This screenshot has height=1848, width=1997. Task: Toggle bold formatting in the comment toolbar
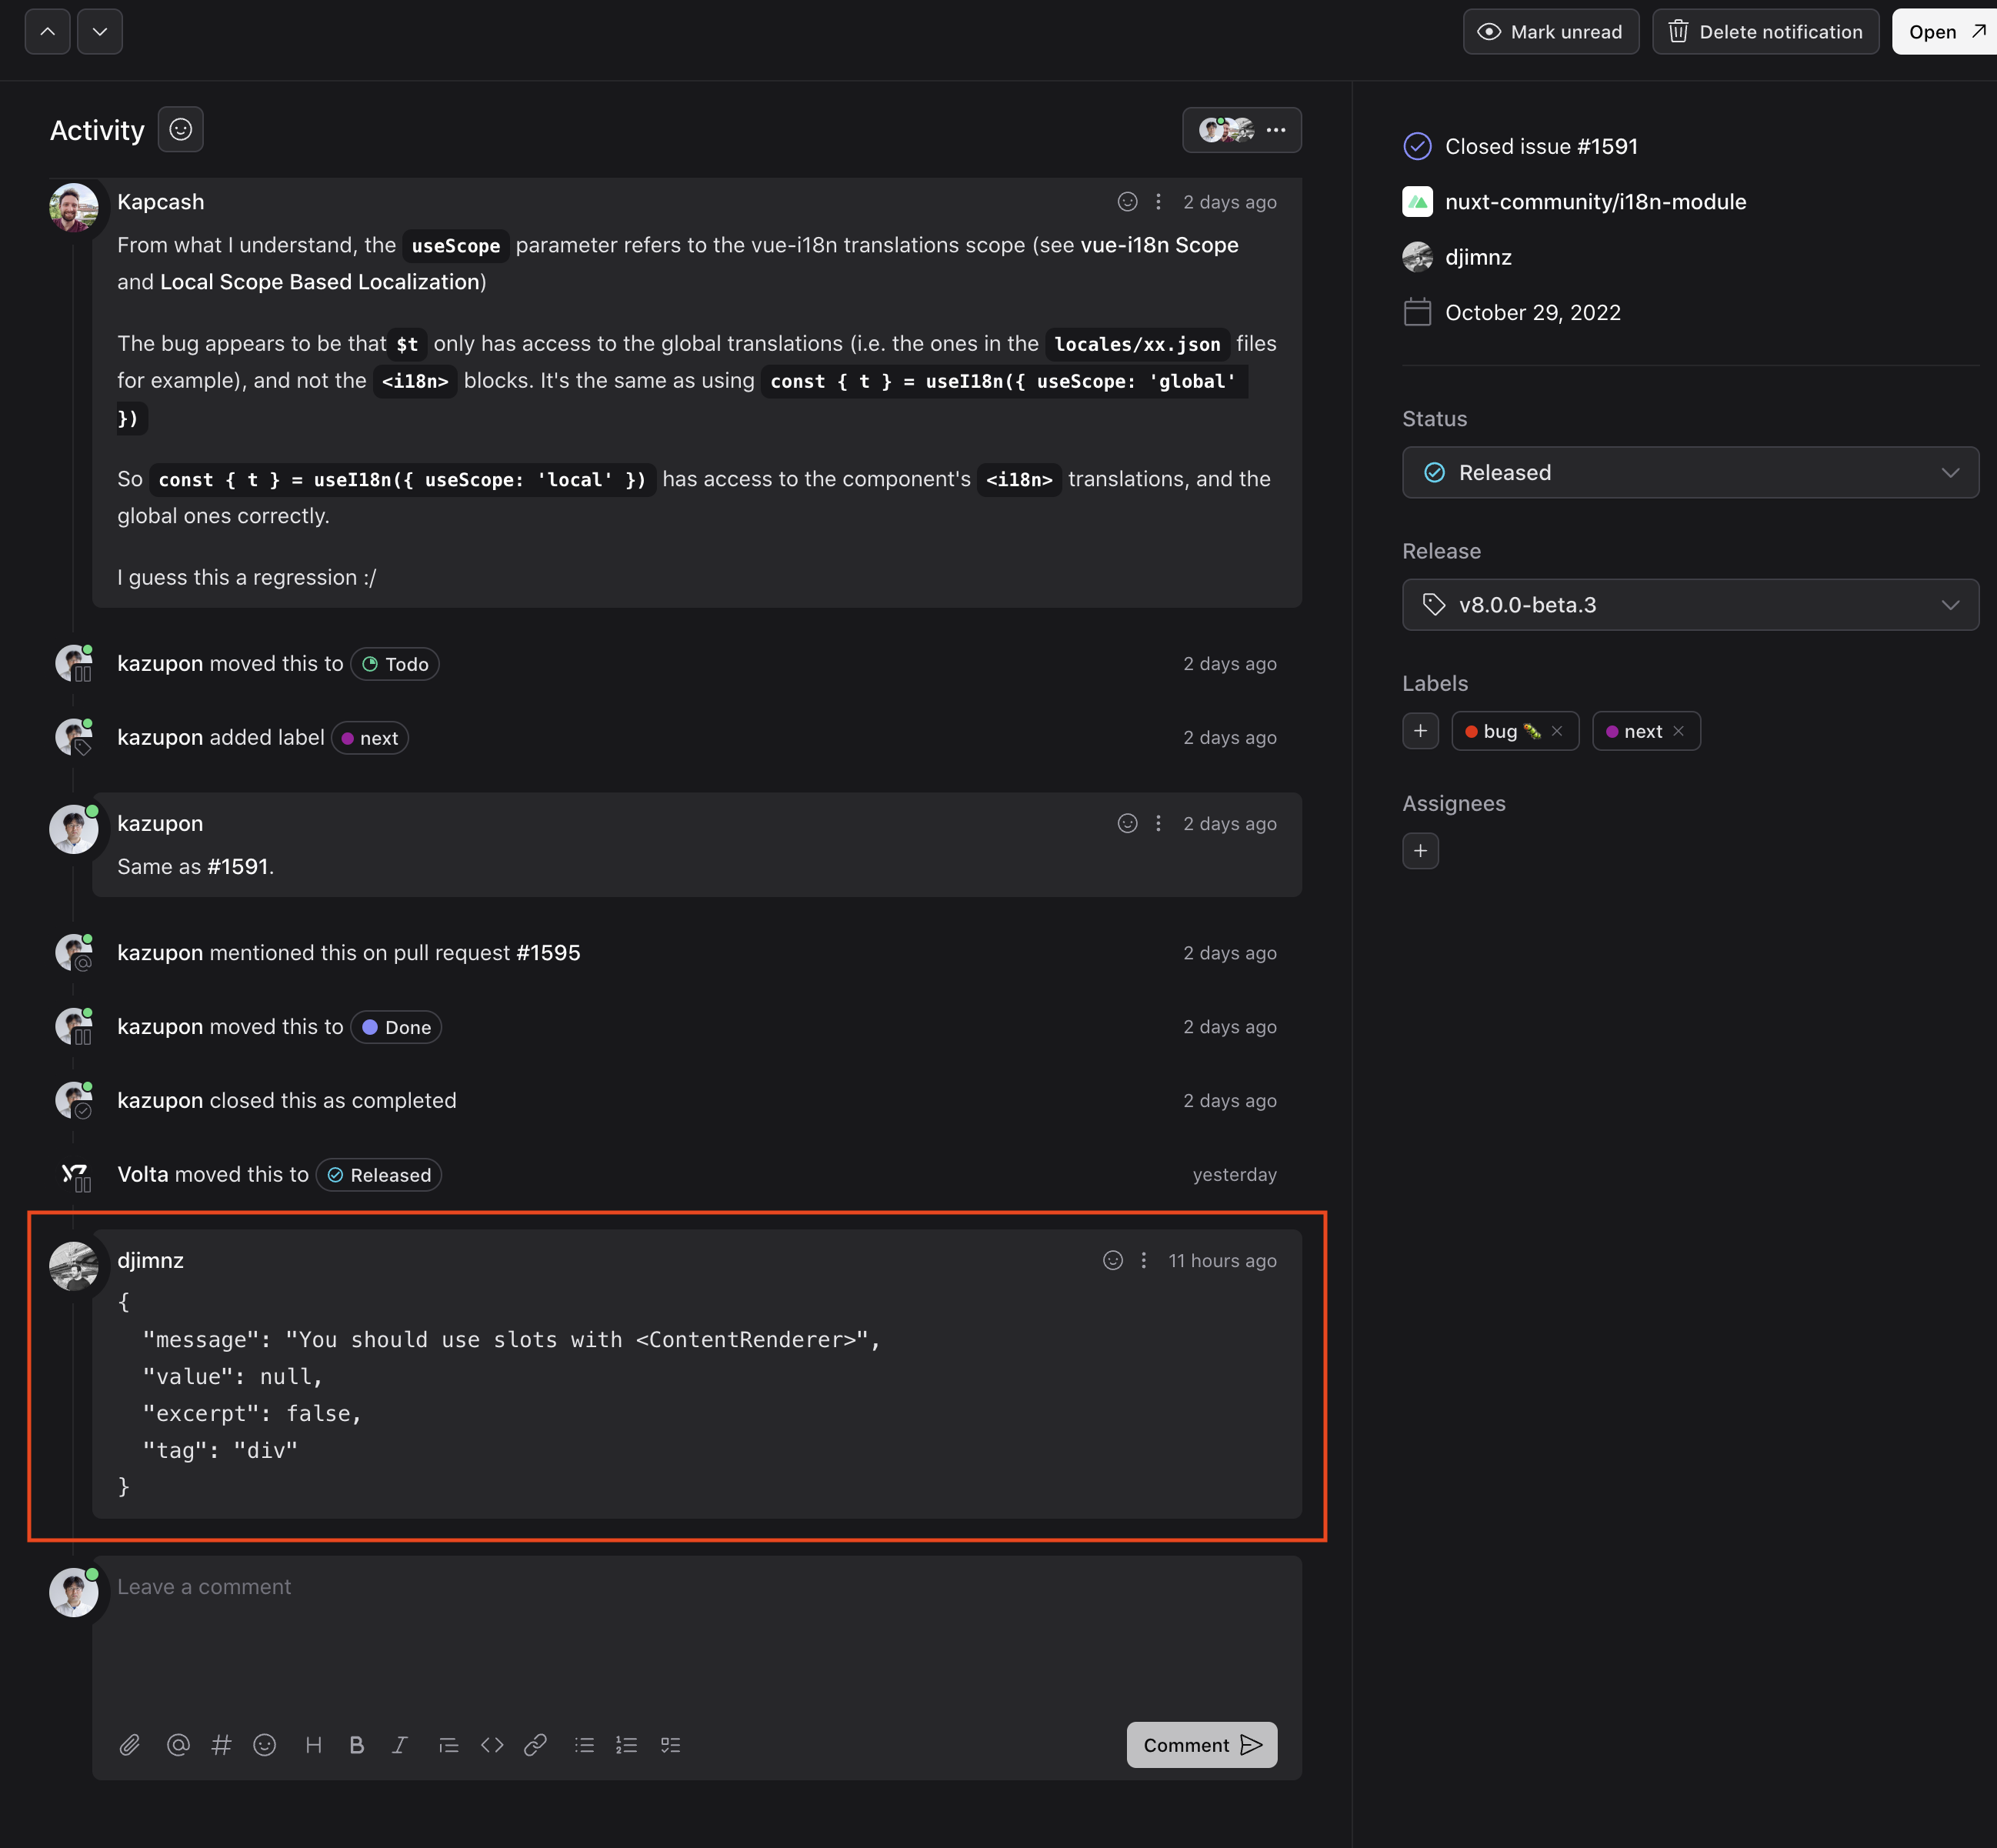357,1744
